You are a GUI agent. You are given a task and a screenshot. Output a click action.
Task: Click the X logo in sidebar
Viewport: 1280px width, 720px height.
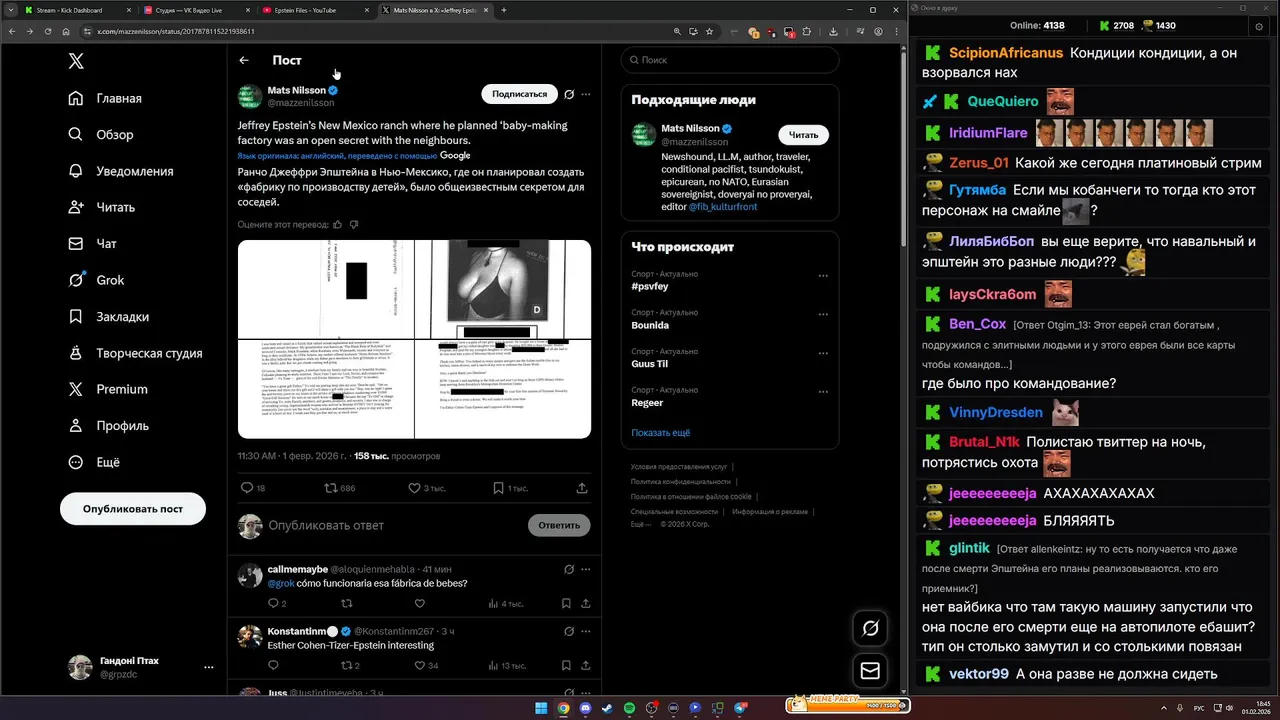pos(76,61)
